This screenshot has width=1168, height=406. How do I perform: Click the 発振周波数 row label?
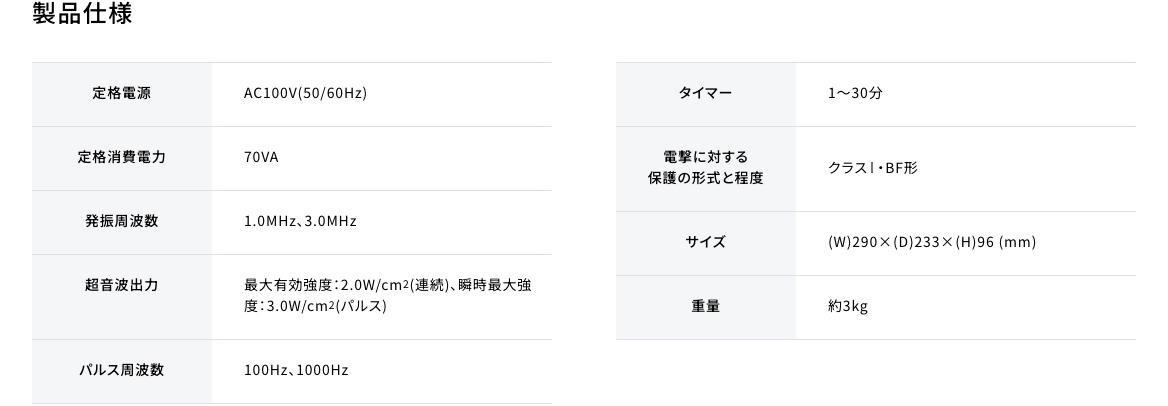[121, 222]
